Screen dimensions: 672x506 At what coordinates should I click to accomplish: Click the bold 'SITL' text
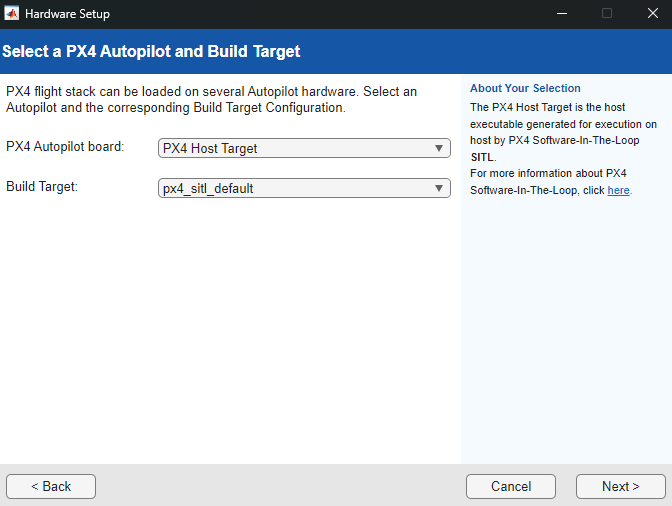(482, 157)
